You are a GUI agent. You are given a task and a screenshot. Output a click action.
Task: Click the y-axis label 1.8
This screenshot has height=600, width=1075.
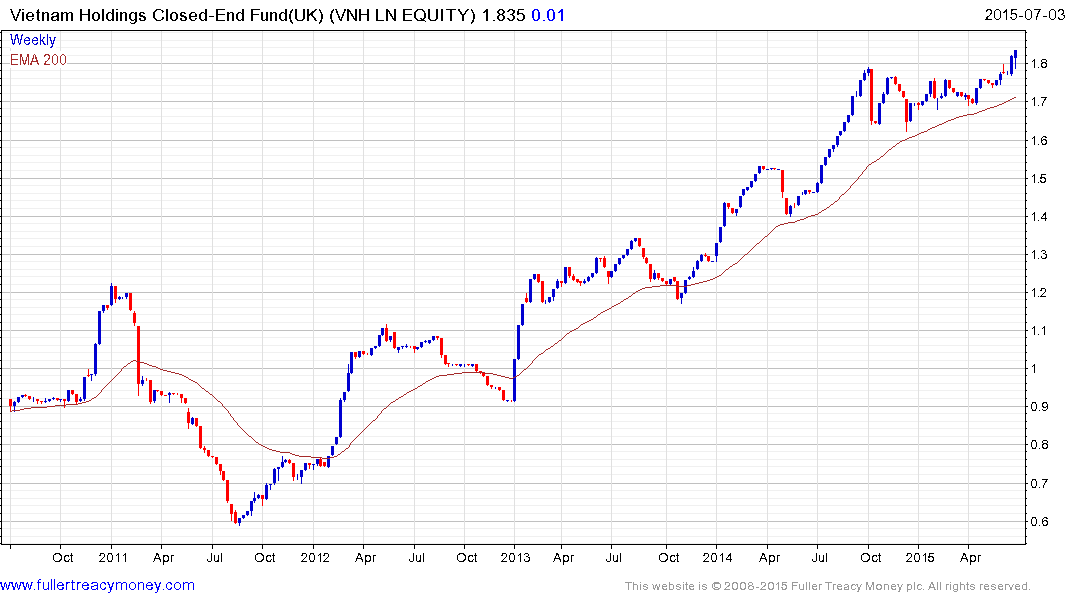coord(1039,64)
